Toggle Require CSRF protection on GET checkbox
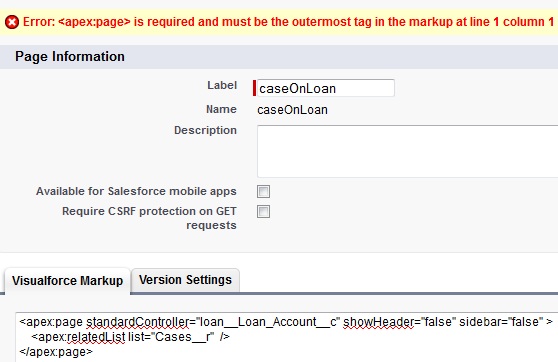Viewport: 558px width, 362px height. click(x=263, y=211)
